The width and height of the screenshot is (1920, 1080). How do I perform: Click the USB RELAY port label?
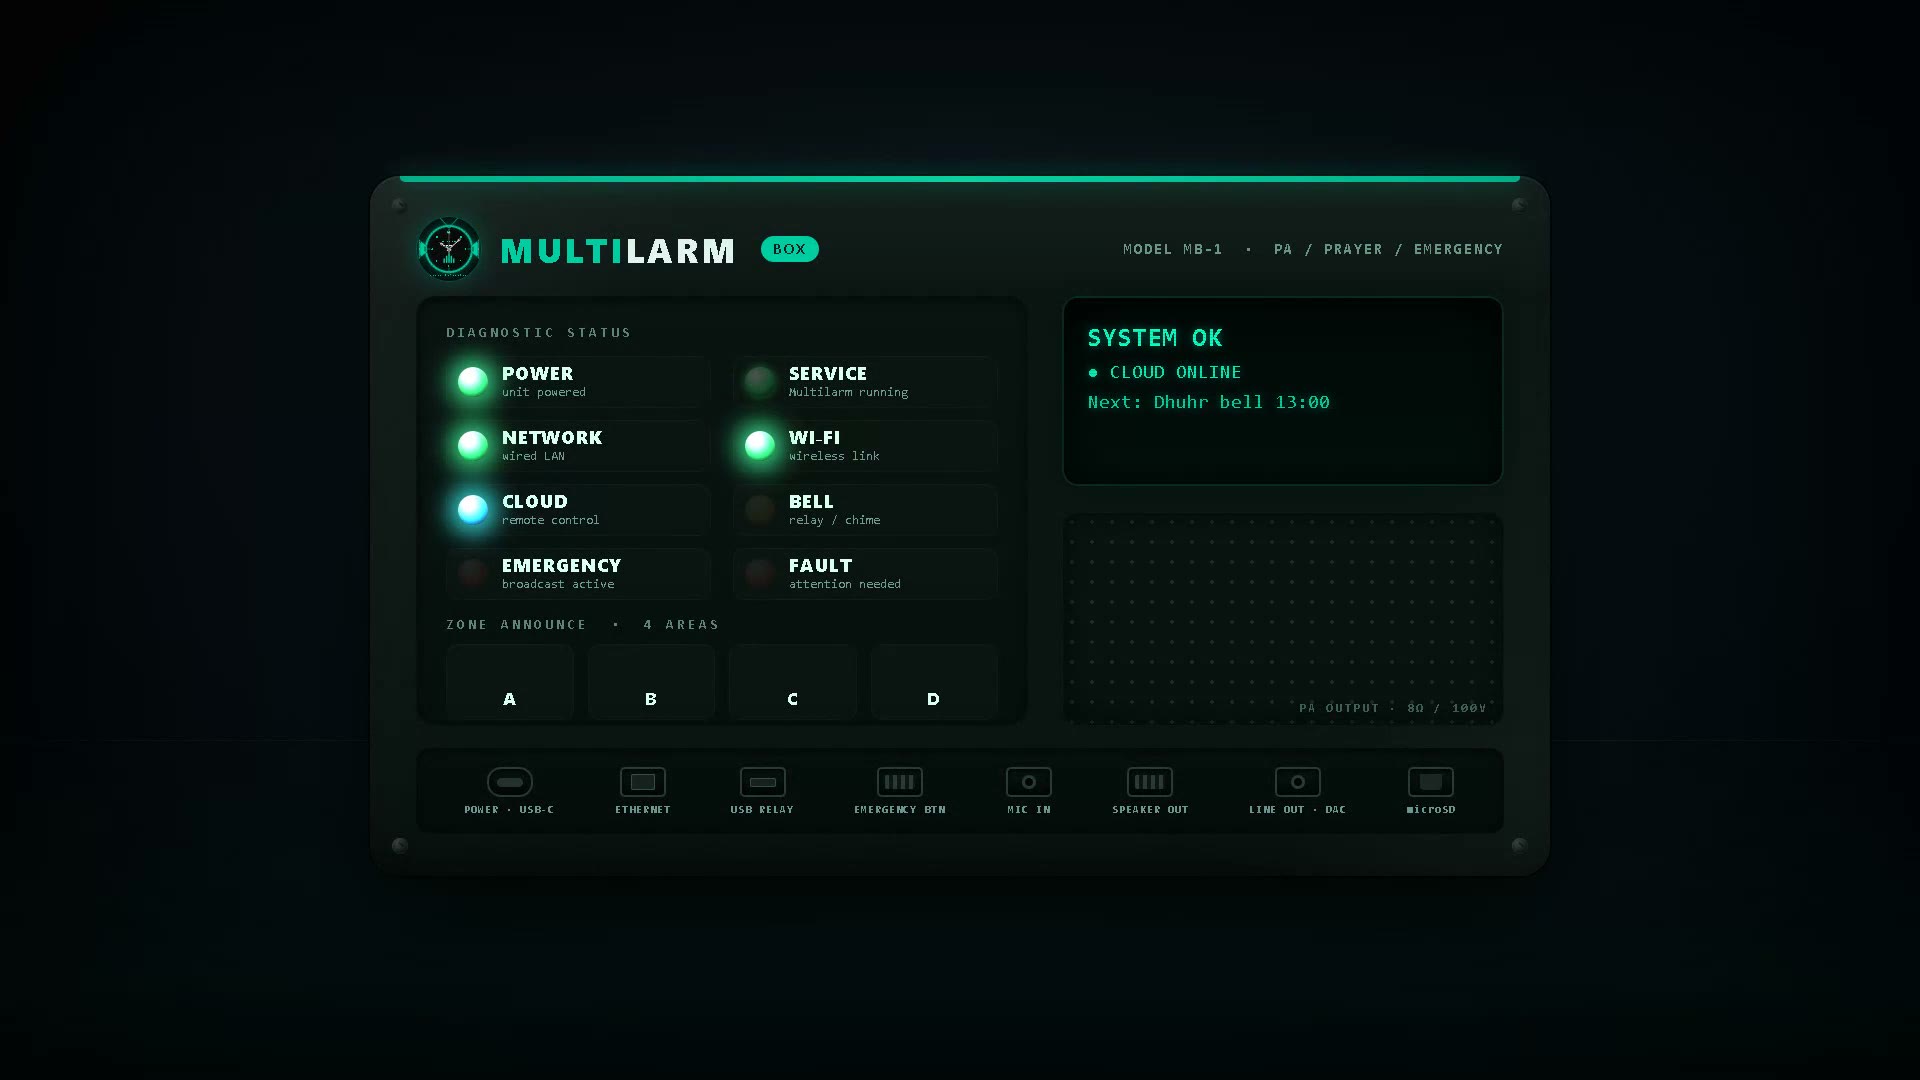point(762,810)
